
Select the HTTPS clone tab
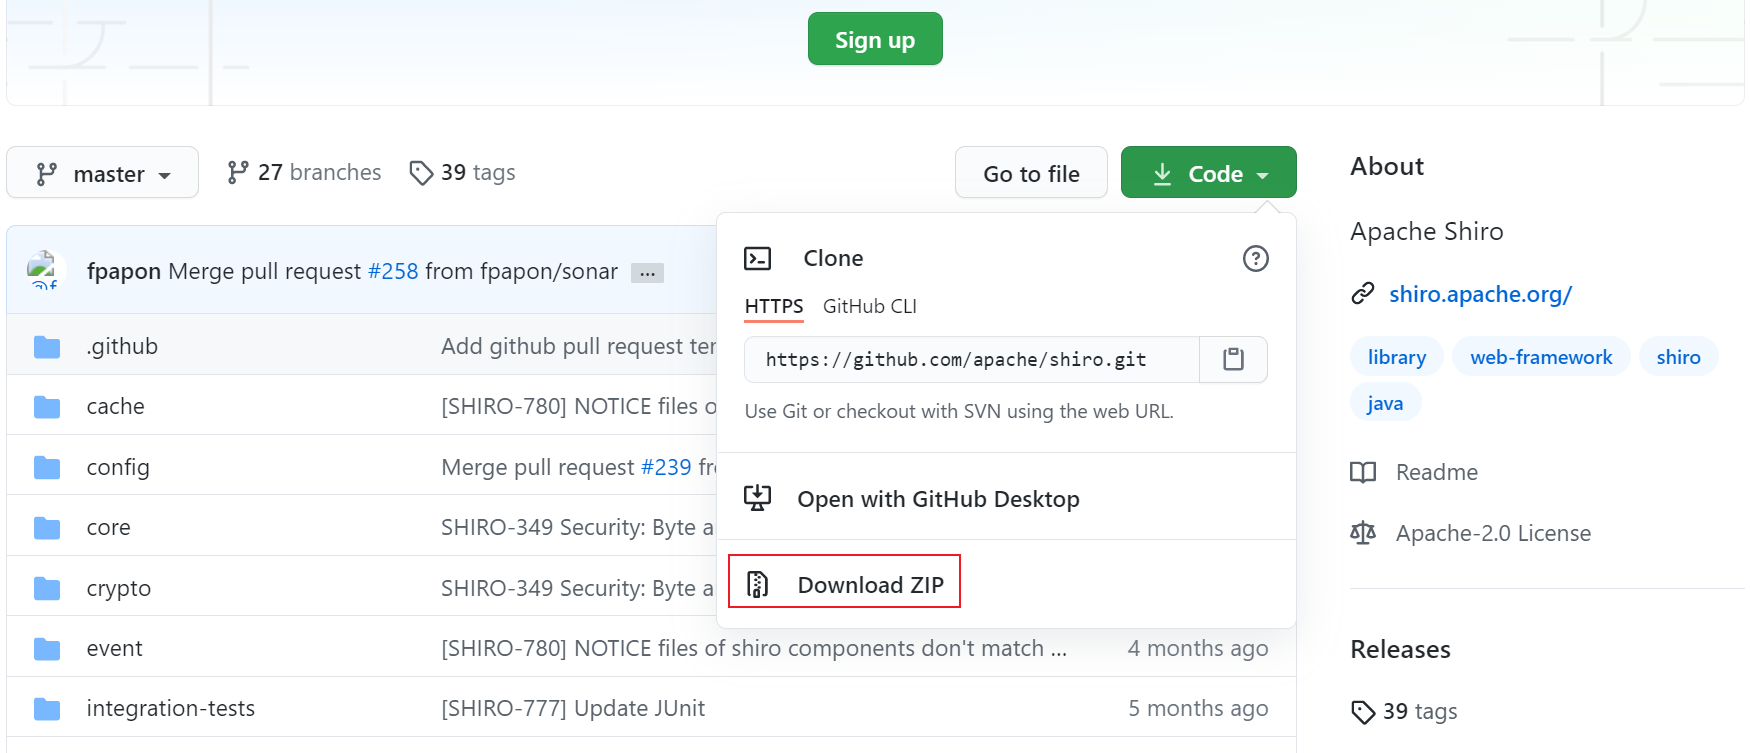click(774, 306)
